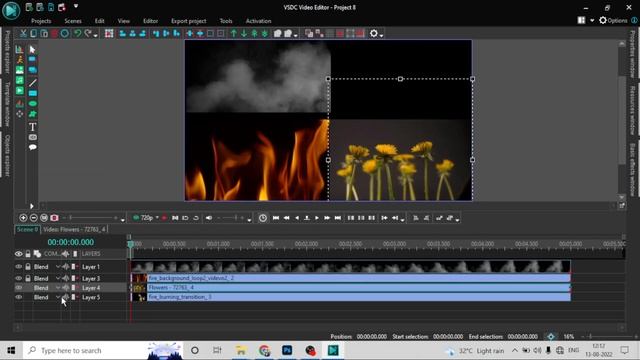
Task: Open Blend mode dropdown for Layer 5
Action: click(x=58, y=297)
